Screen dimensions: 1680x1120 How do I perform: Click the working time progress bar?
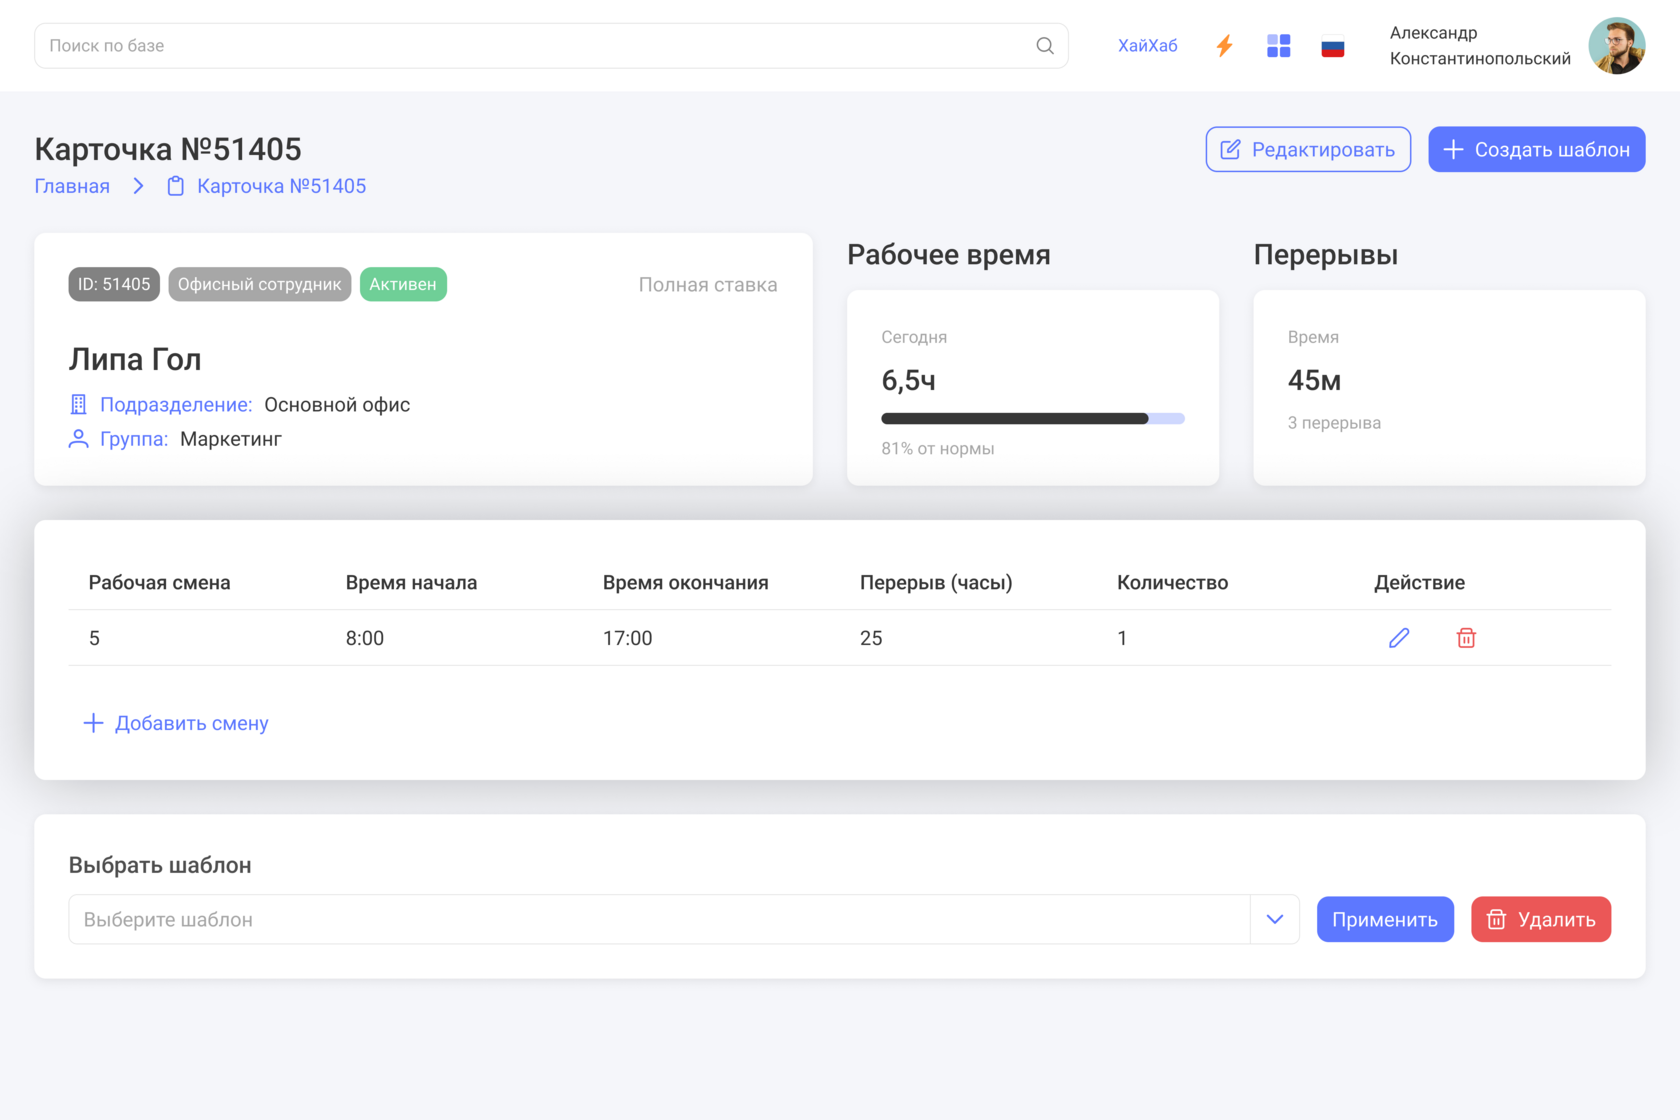(1032, 419)
